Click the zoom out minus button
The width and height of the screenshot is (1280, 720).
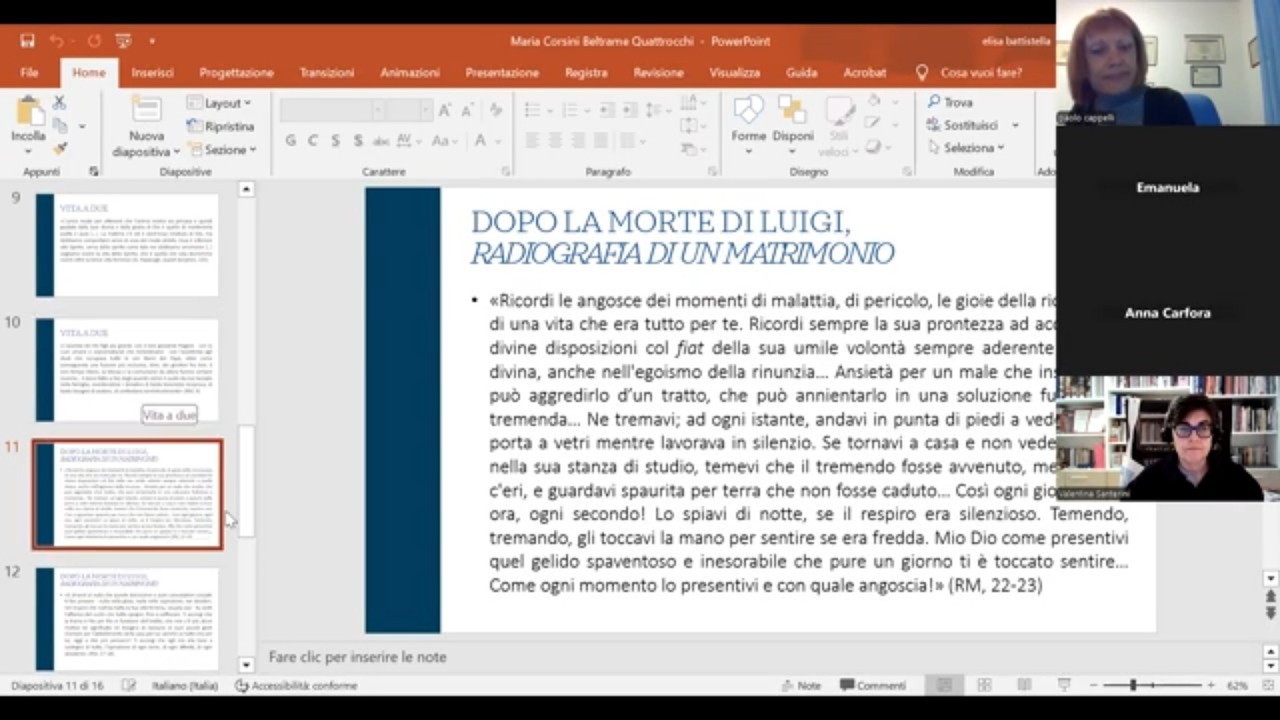pos(1093,686)
